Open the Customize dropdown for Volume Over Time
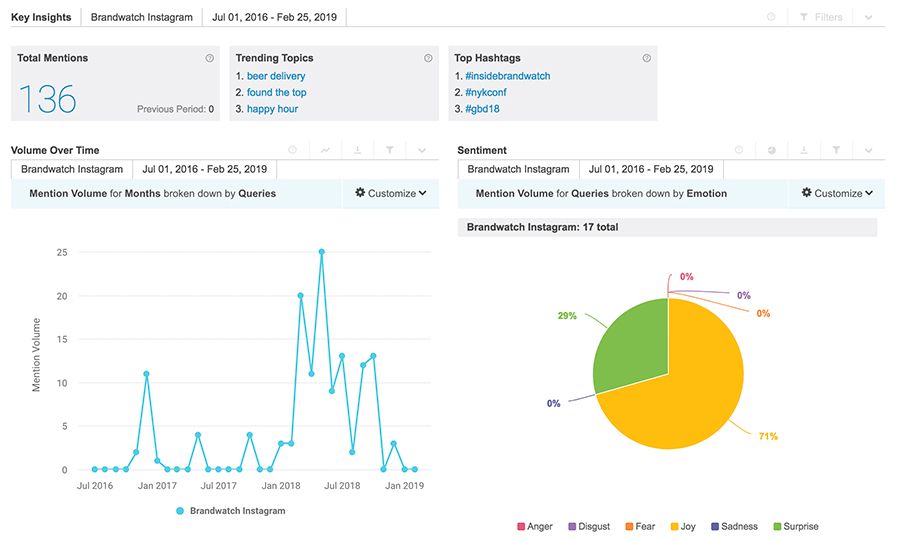Viewport: 900px width, 541px height. click(x=390, y=193)
